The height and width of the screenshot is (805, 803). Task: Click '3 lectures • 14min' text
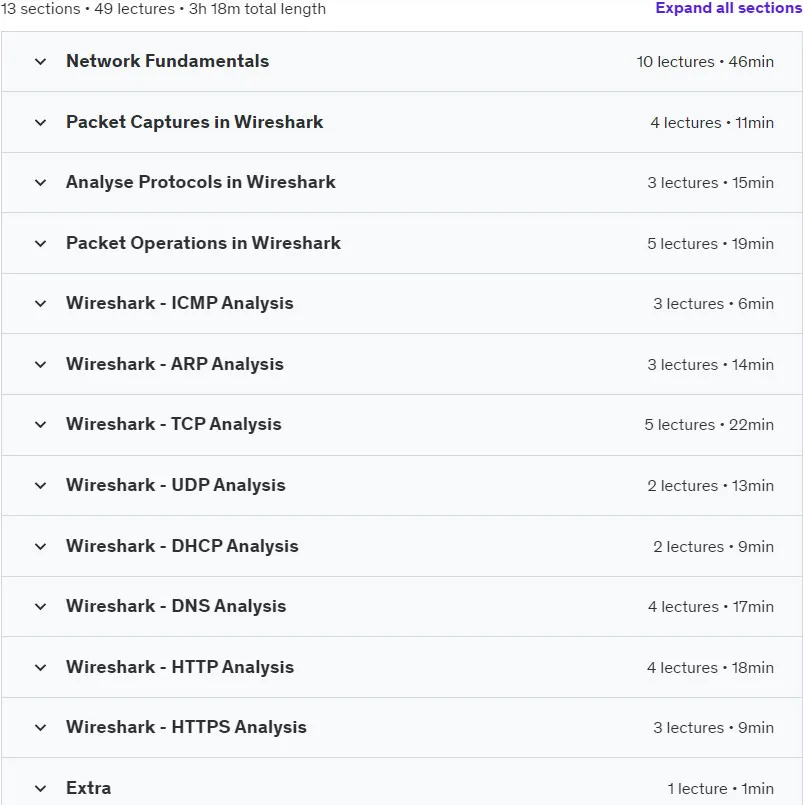pos(710,365)
